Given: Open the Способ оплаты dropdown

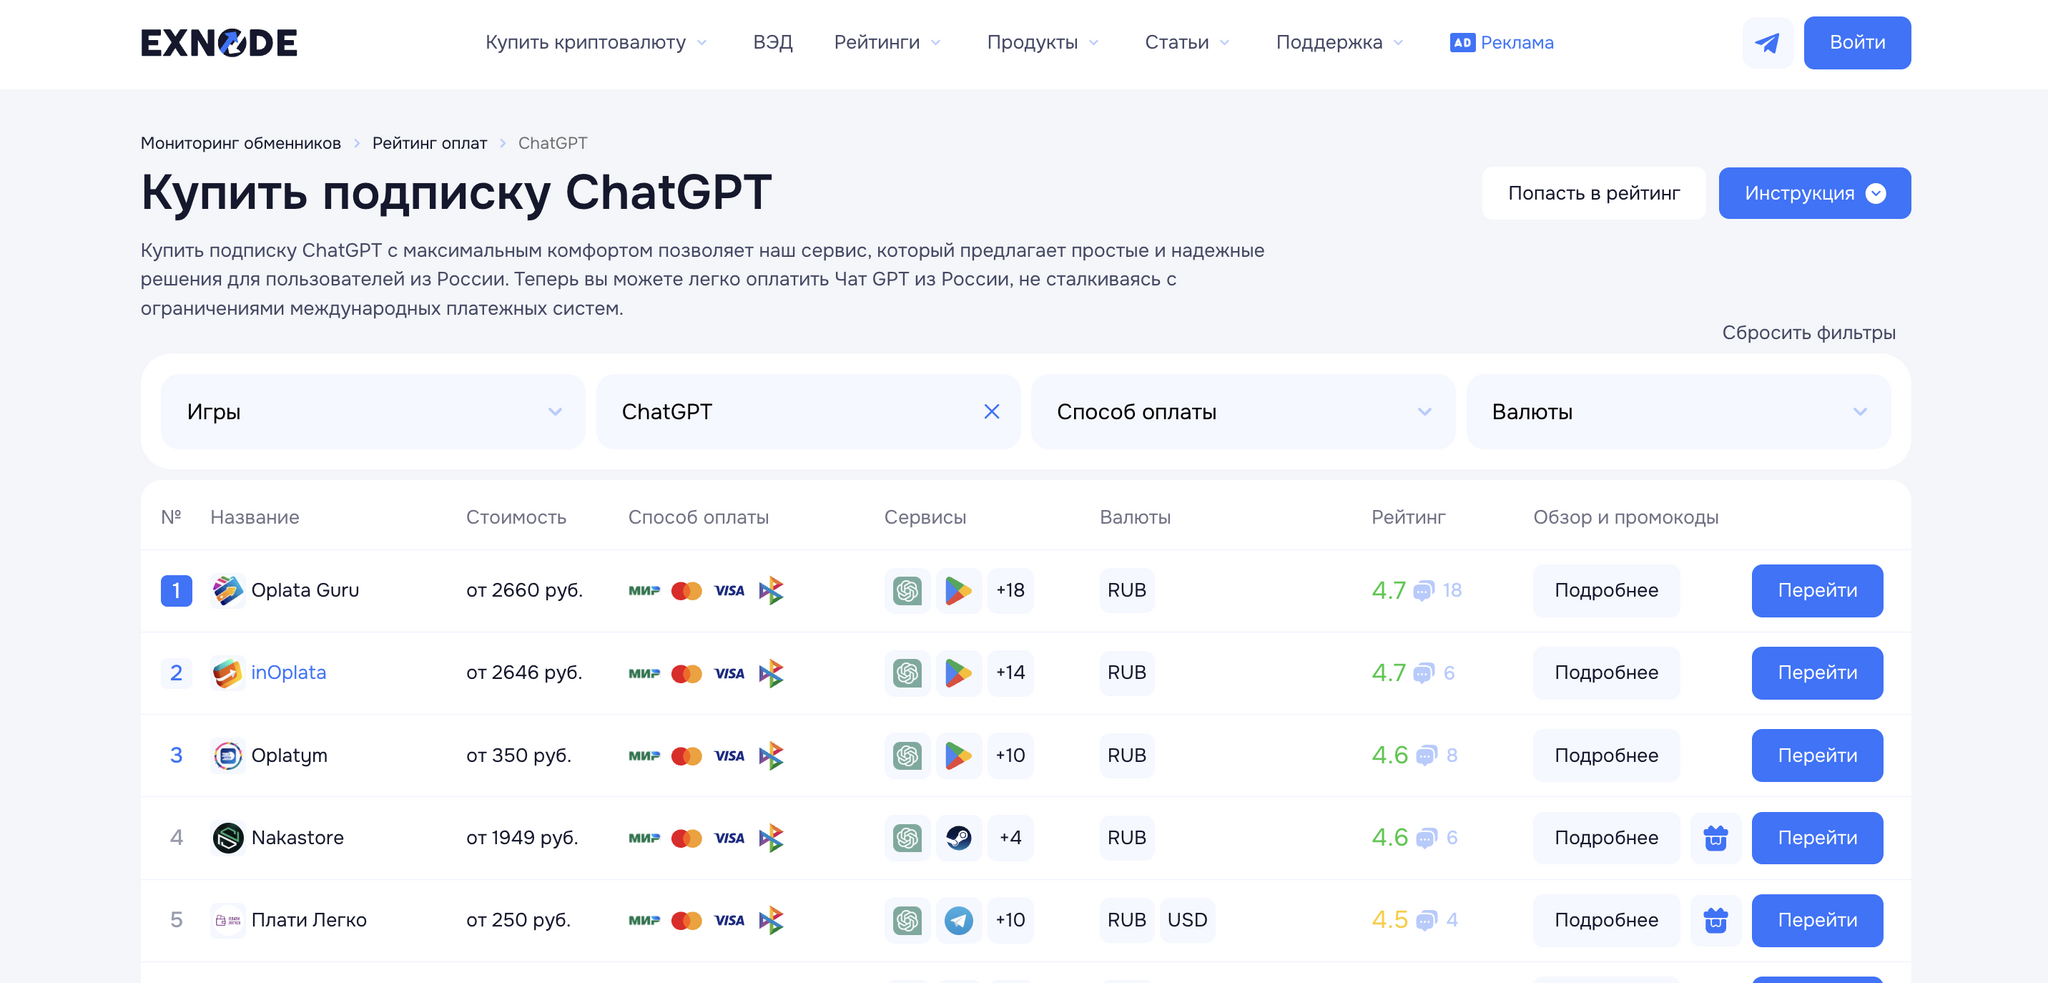Looking at the screenshot, I should [1242, 412].
